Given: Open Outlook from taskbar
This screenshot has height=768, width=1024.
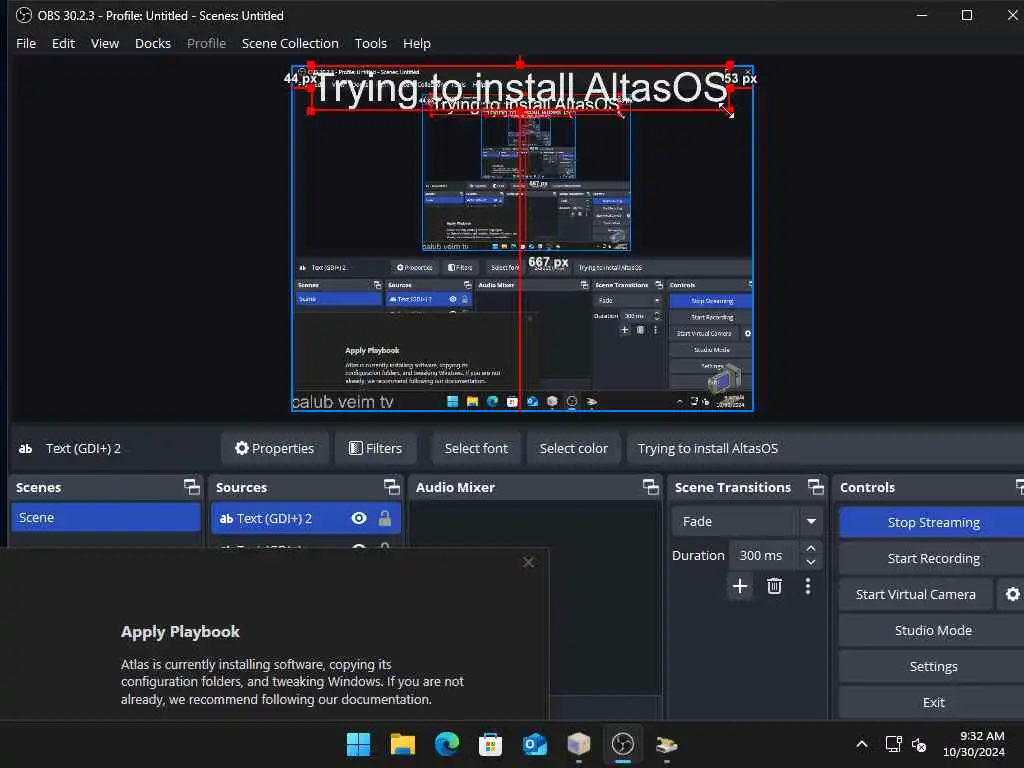Looking at the screenshot, I should point(535,744).
